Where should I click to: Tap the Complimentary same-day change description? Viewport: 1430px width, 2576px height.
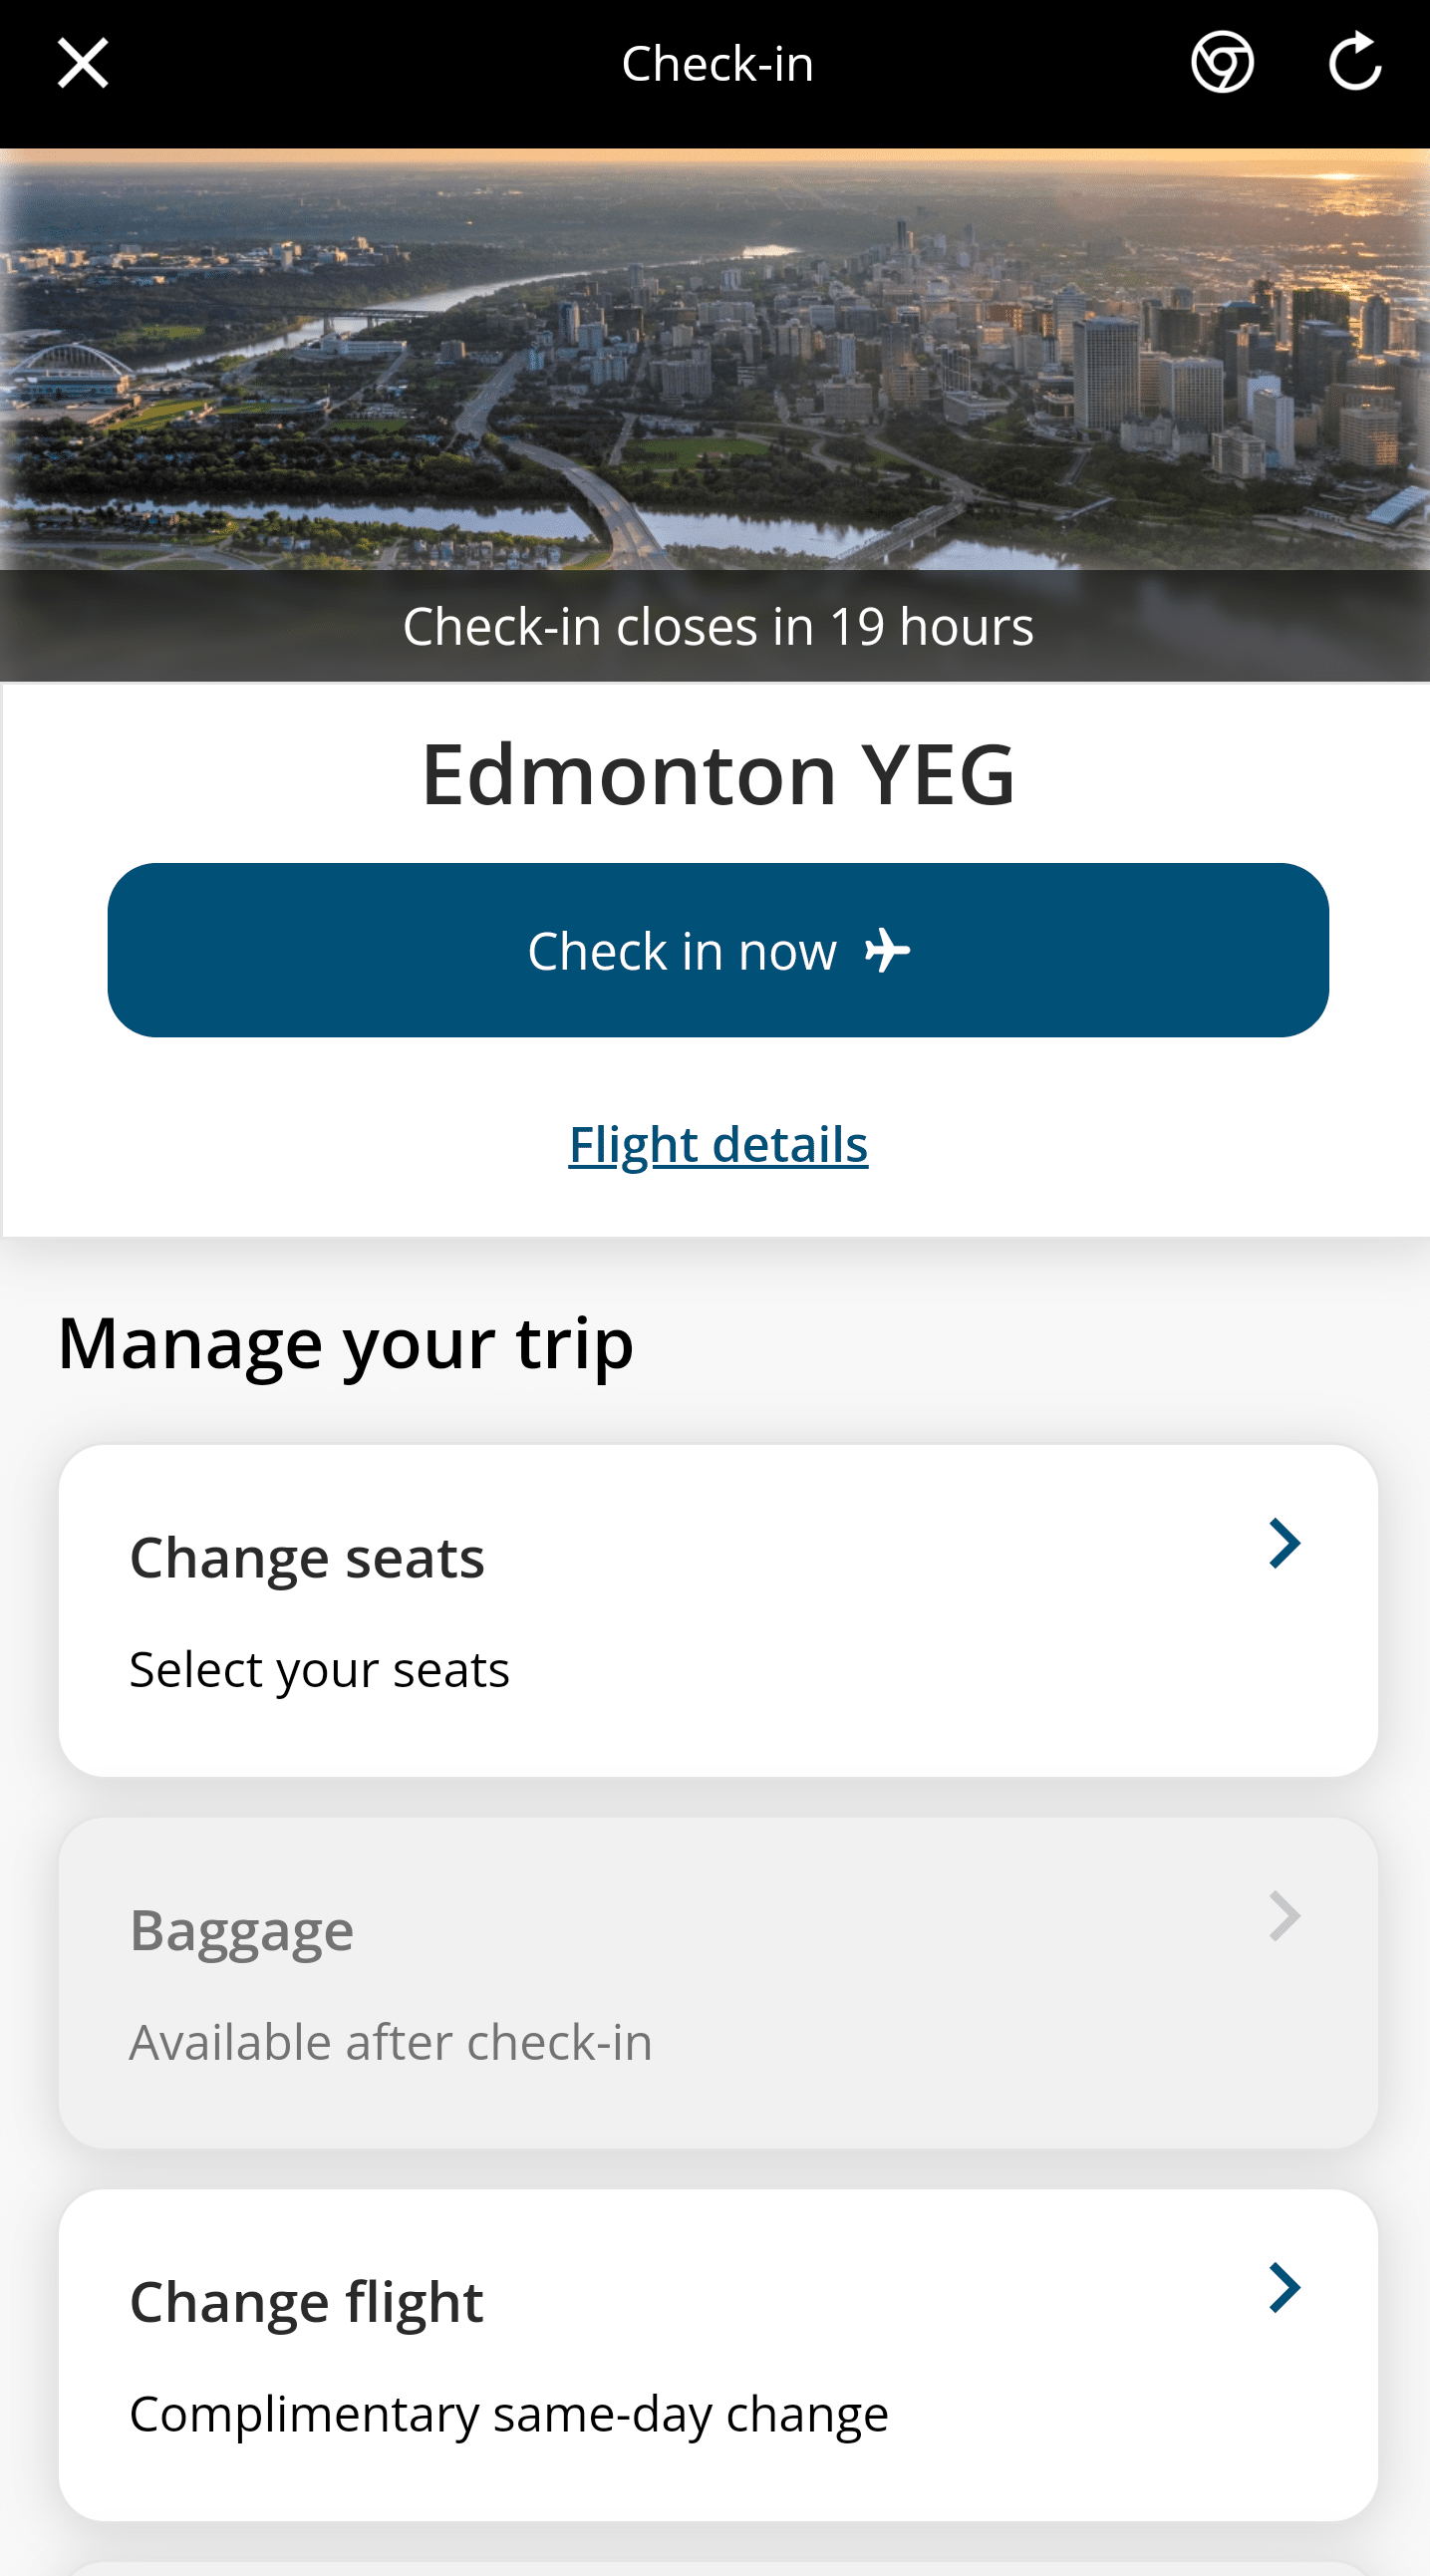coord(509,2414)
